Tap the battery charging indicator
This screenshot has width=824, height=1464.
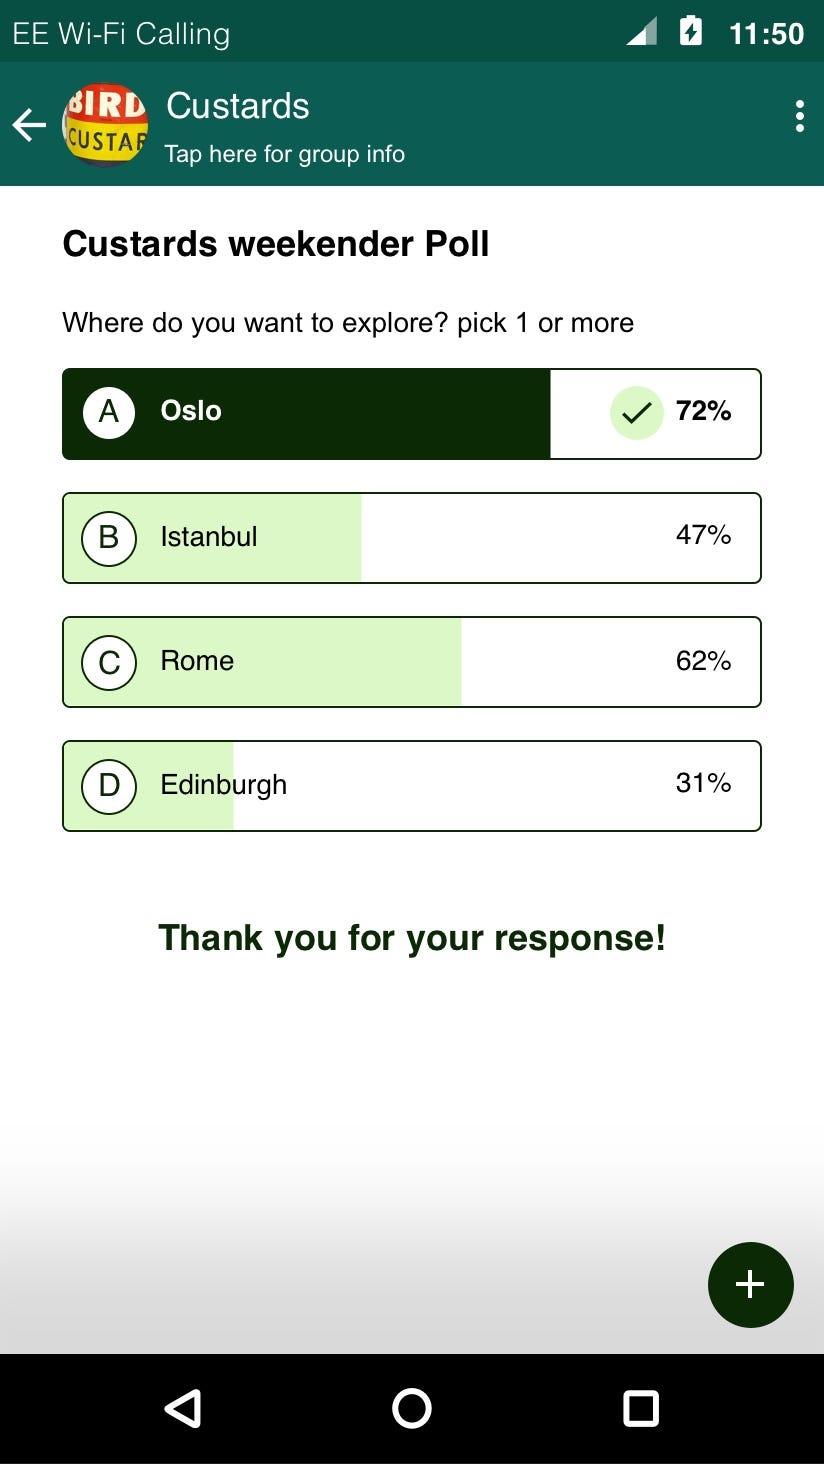point(691,30)
